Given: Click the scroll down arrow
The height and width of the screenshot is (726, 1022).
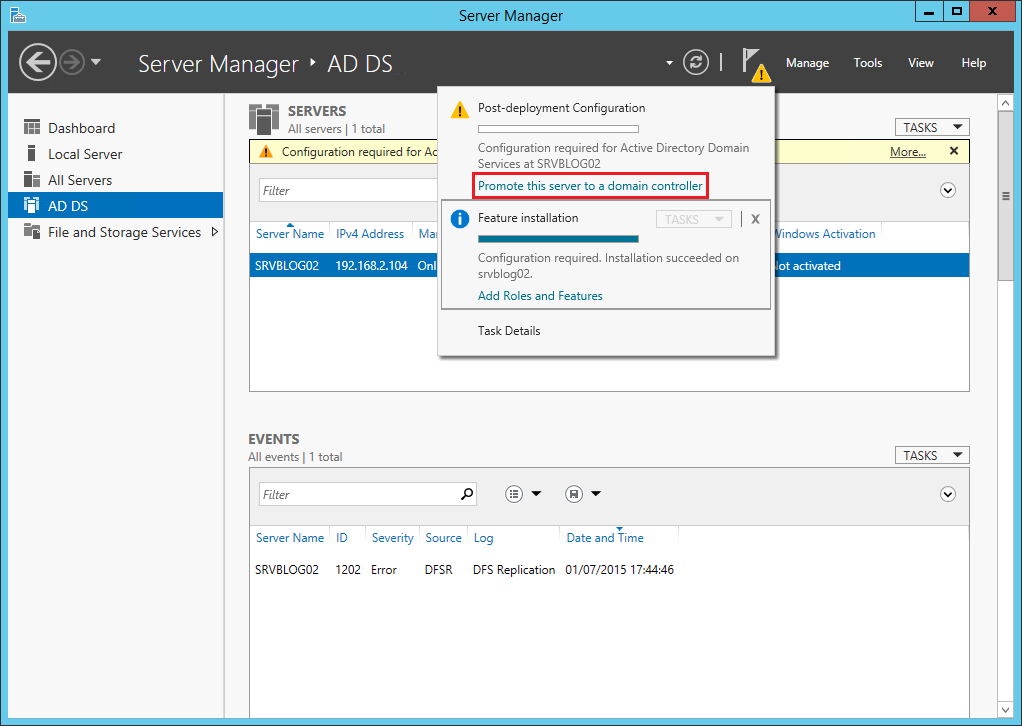Looking at the screenshot, I should (x=1005, y=709).
